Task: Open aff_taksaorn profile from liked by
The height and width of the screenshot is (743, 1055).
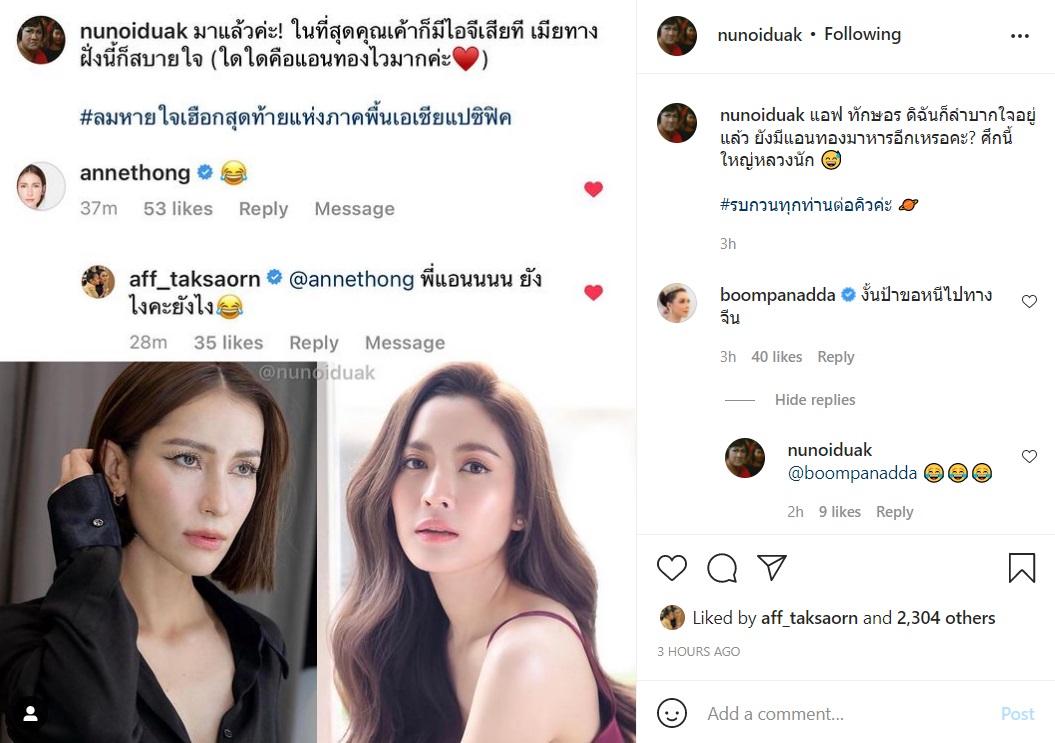Action: tap(809, 618)
